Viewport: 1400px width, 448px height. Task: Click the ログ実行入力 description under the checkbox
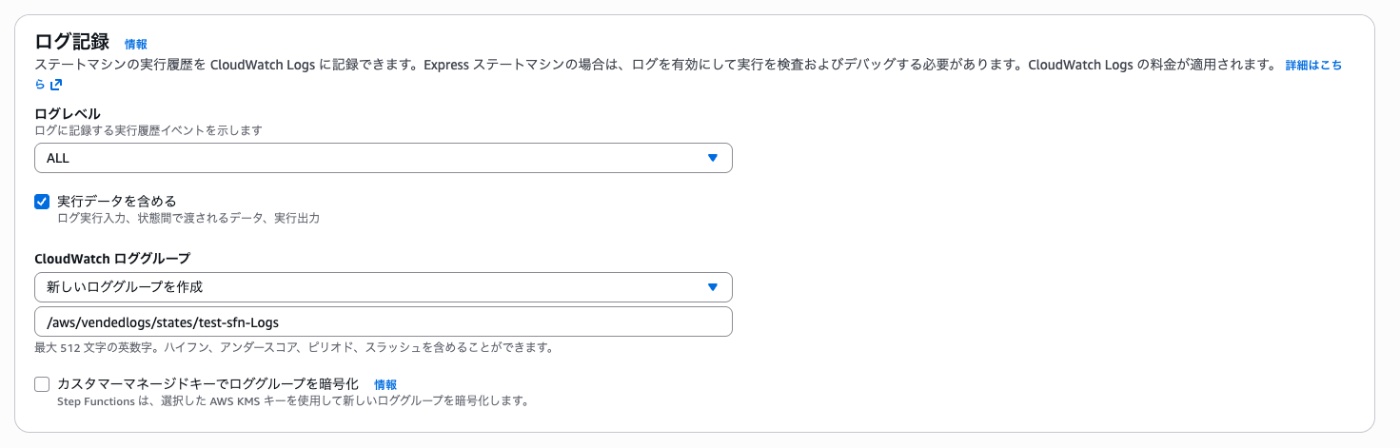188,217
